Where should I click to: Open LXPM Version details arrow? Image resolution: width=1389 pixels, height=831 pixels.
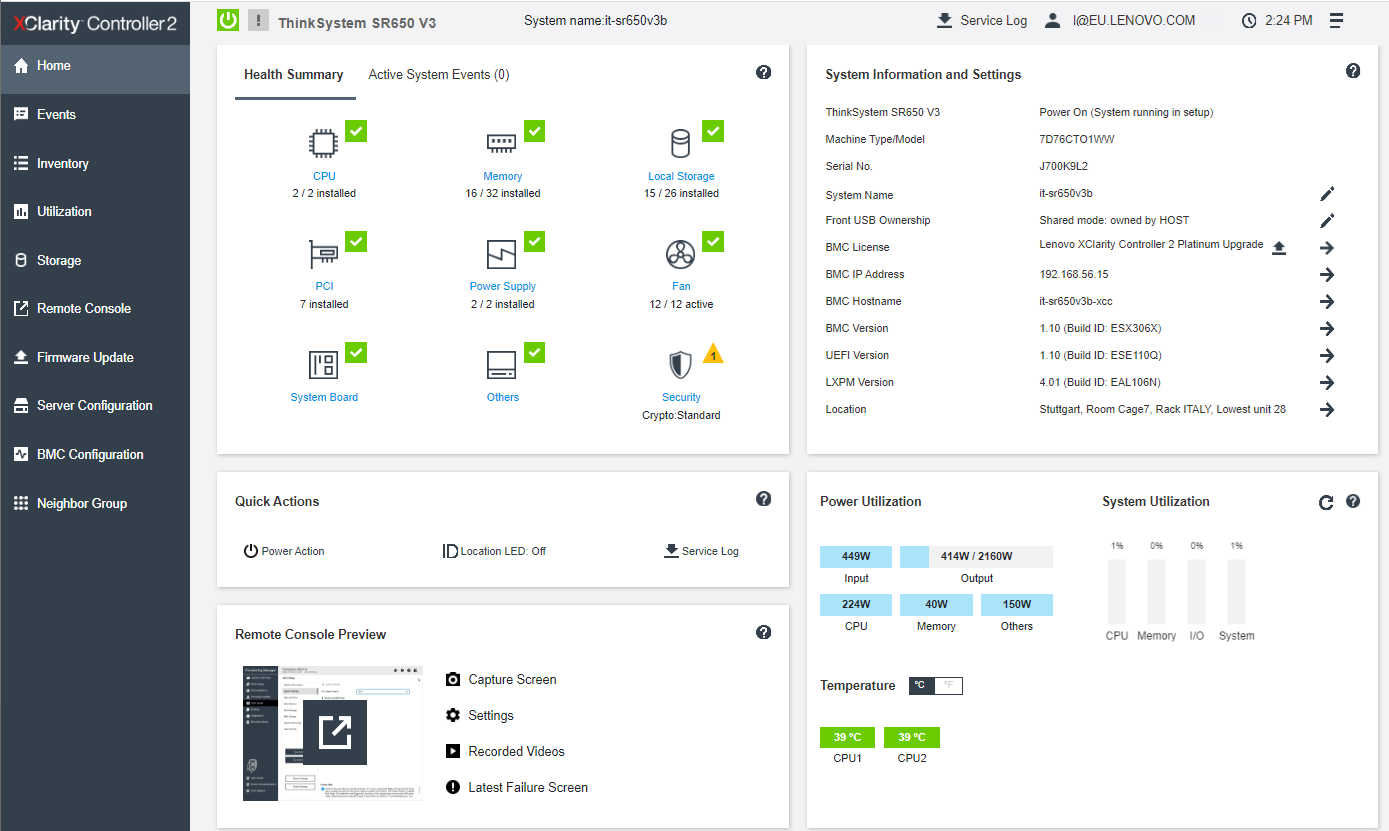[1327, 383]
